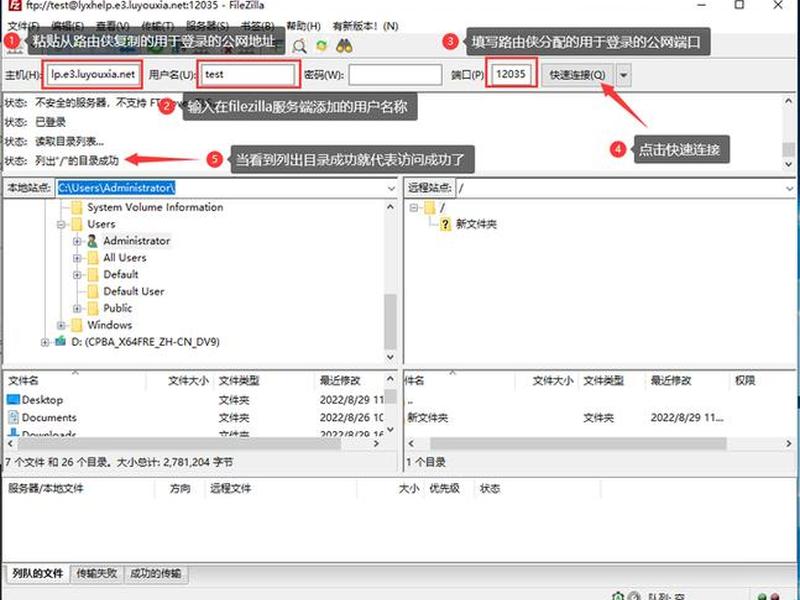
Task: Click the remote root '/' folder icon
Action: click(430, 207)
